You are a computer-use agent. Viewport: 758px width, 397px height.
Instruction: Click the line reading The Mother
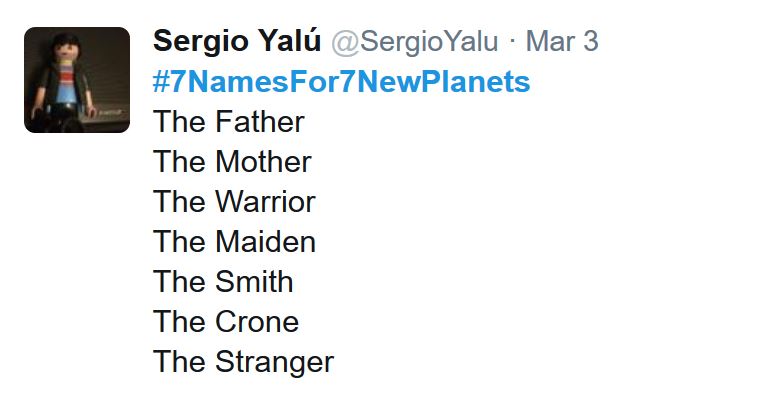pos(232,162)
